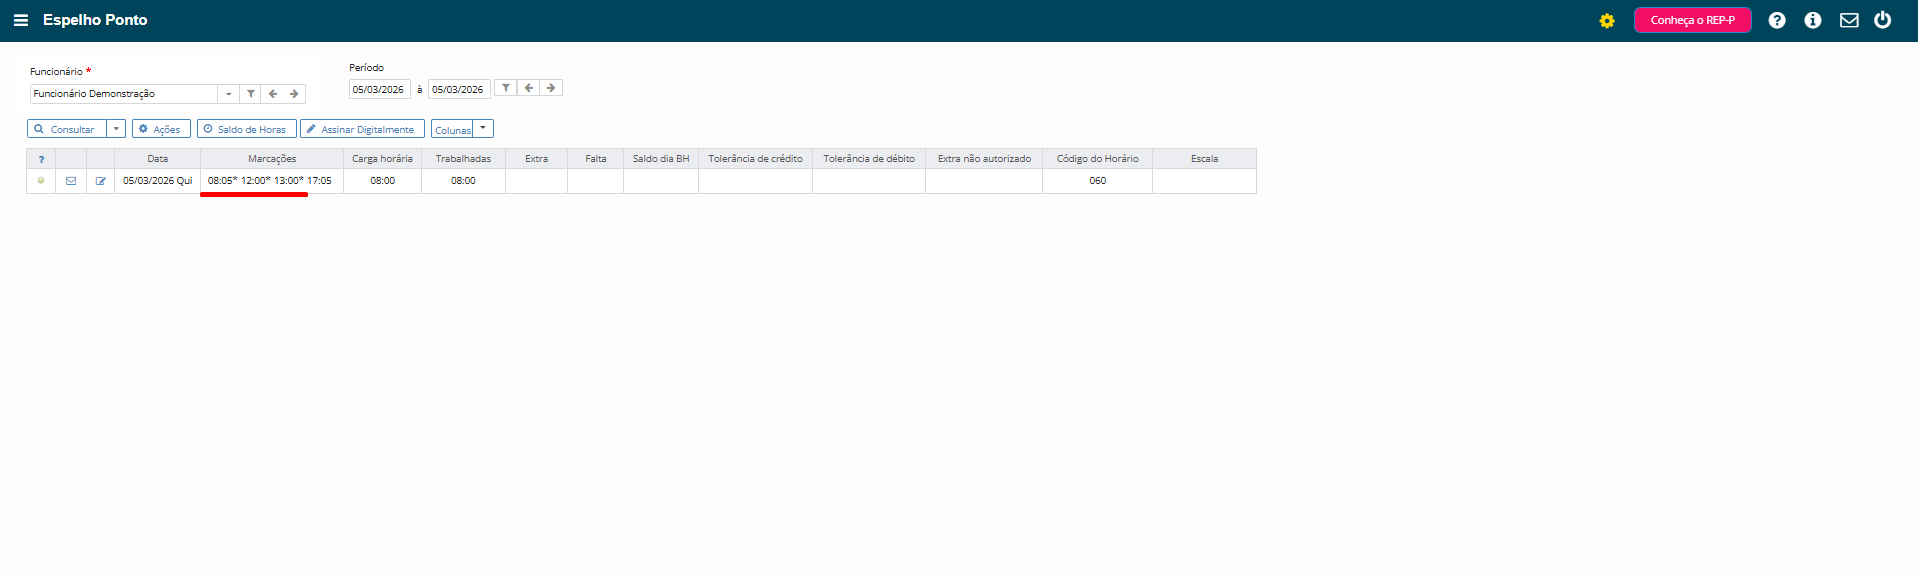Image resolution: width=1918 pixels, height=578 pixels.
Task: Click the Consultar button
Action: click(x=66, y=129)
